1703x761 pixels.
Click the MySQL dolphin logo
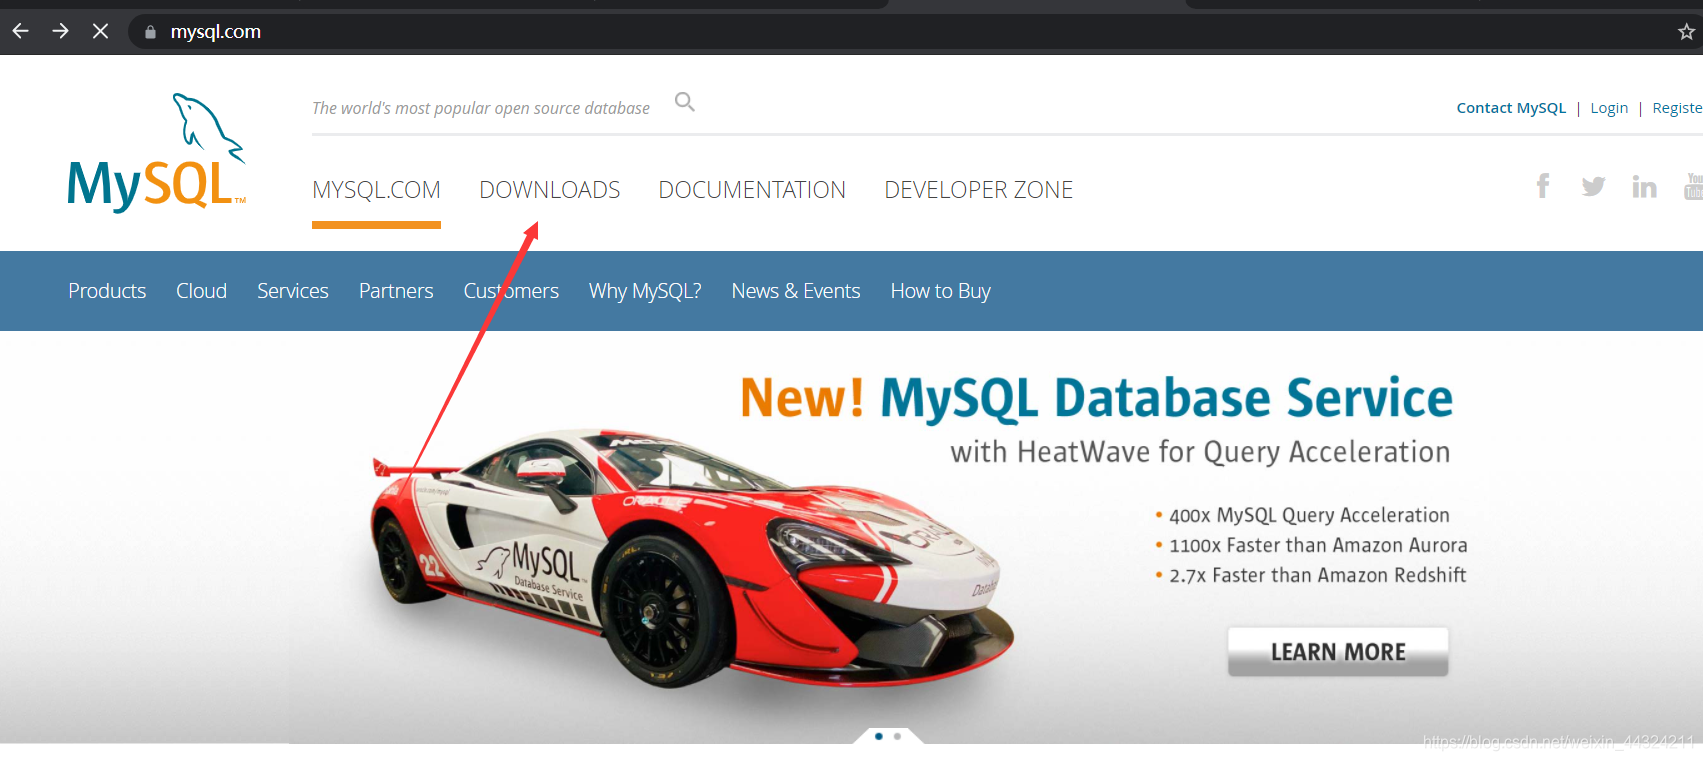(157, 152)
